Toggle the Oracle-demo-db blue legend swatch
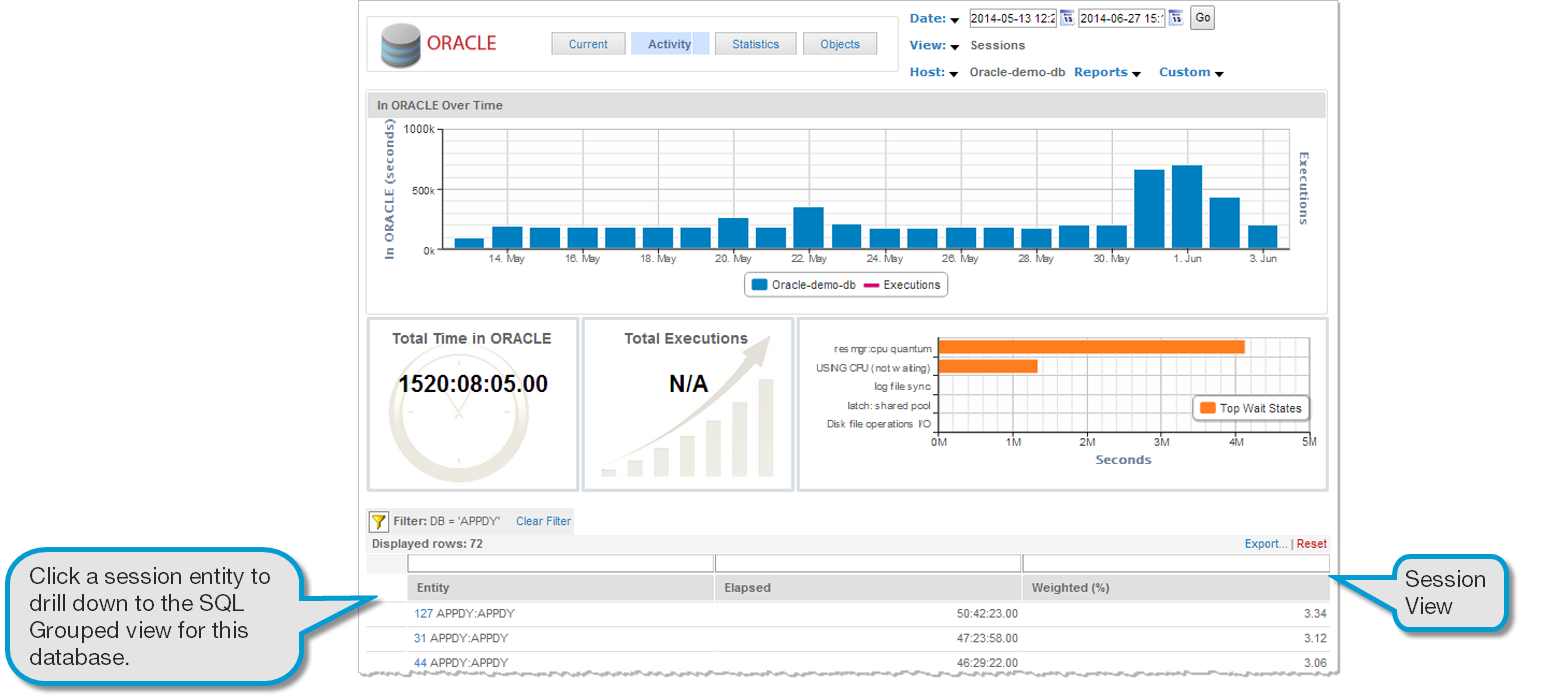1553x696 pixels. tap(760, 285)
